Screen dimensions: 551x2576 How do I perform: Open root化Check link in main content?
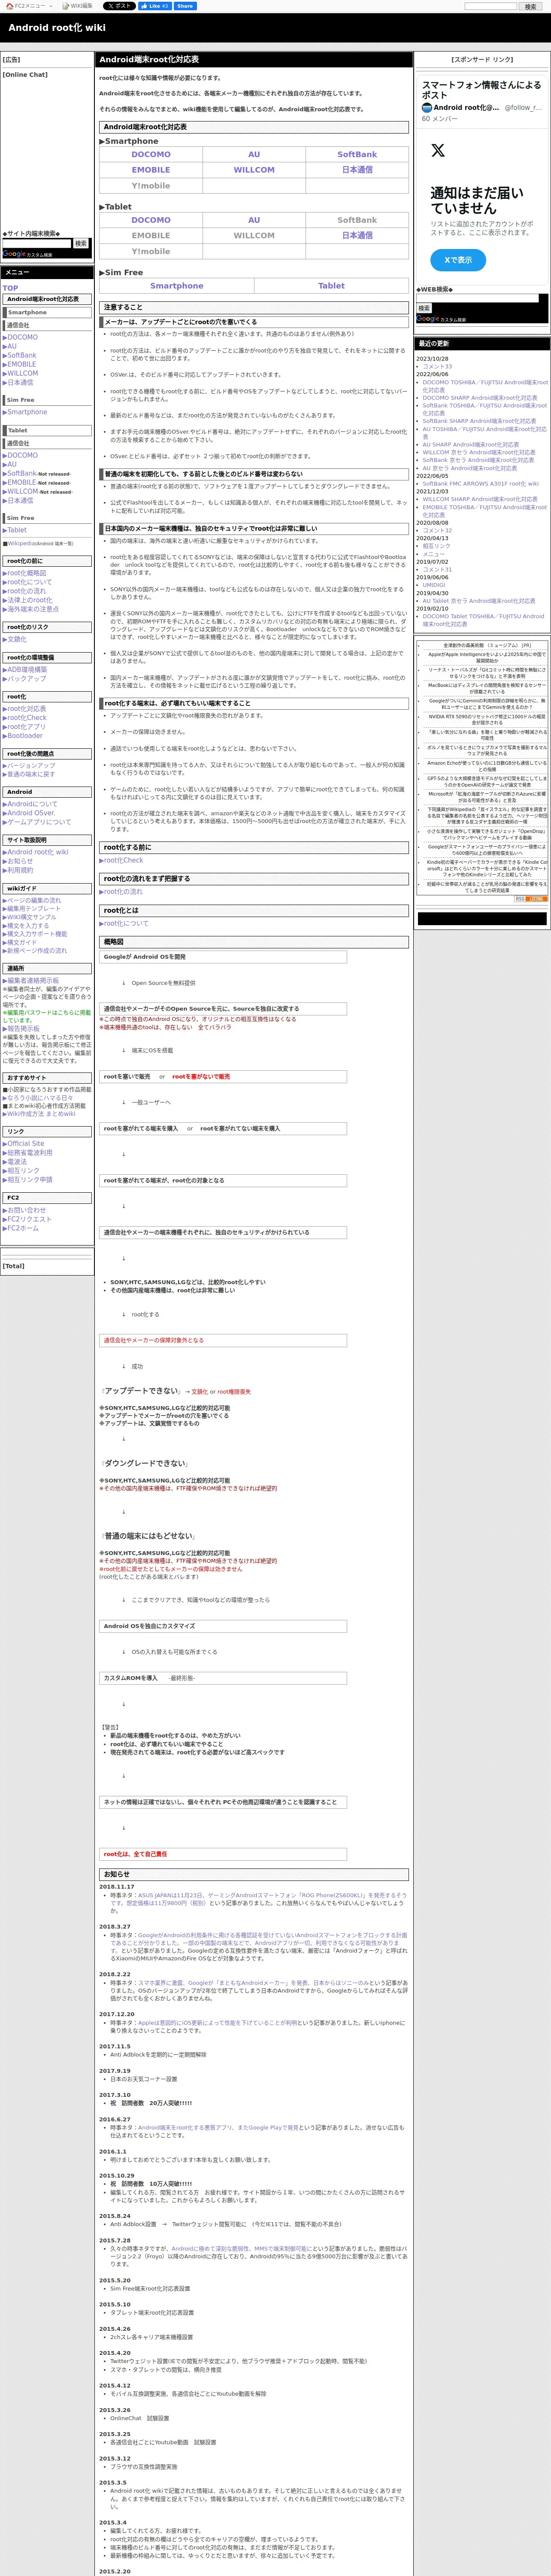pos(121,860)
